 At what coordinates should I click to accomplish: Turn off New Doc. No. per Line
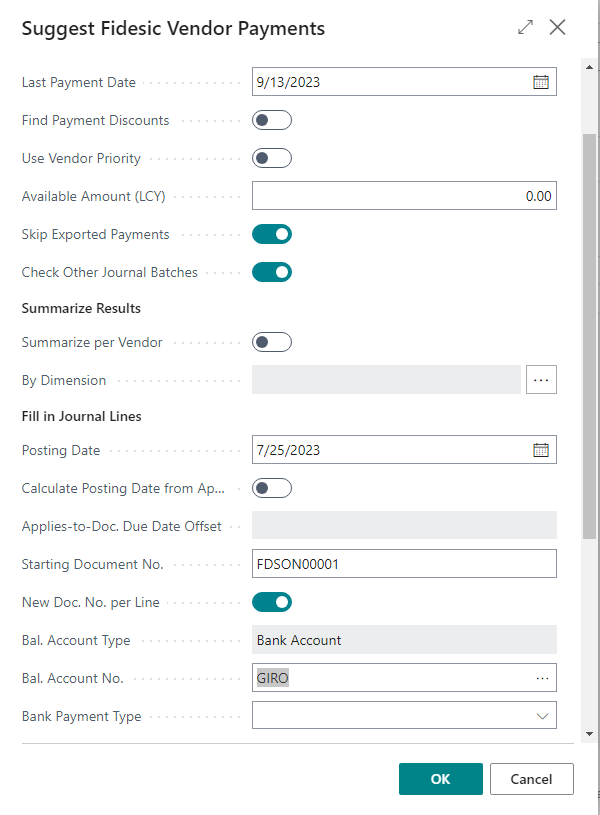271,601
